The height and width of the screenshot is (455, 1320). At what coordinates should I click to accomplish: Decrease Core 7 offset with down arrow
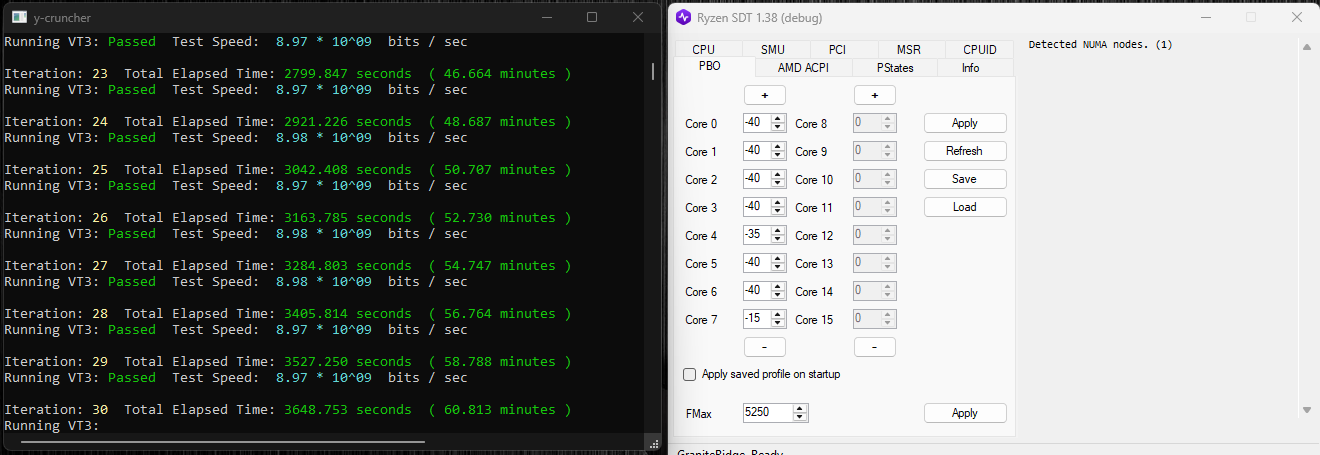coord(778,324)
